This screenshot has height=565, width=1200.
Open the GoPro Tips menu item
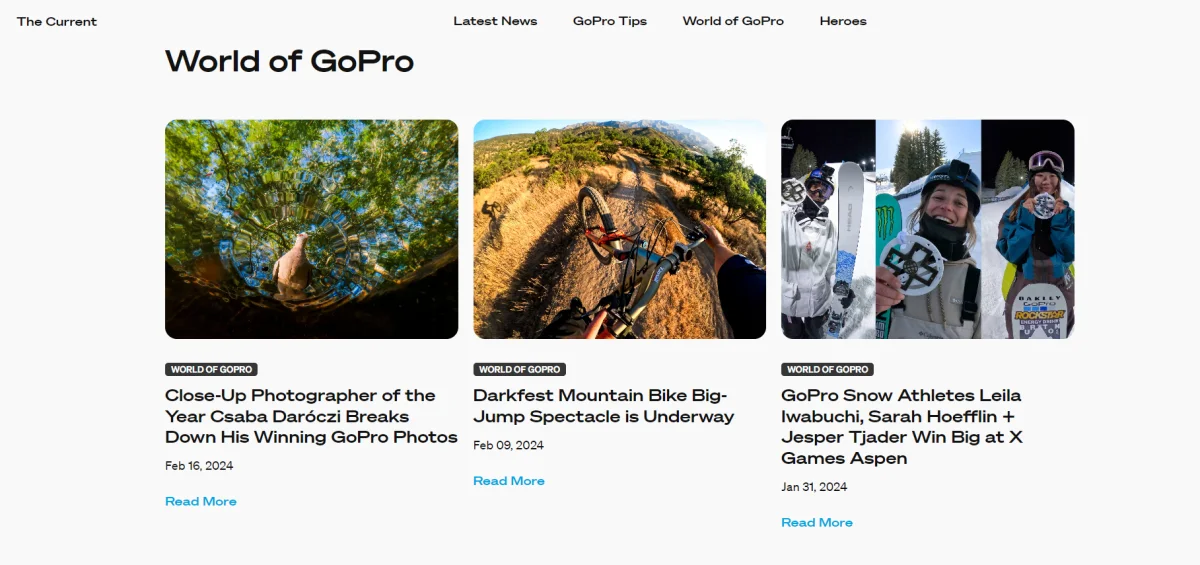(x=610, y=21)
